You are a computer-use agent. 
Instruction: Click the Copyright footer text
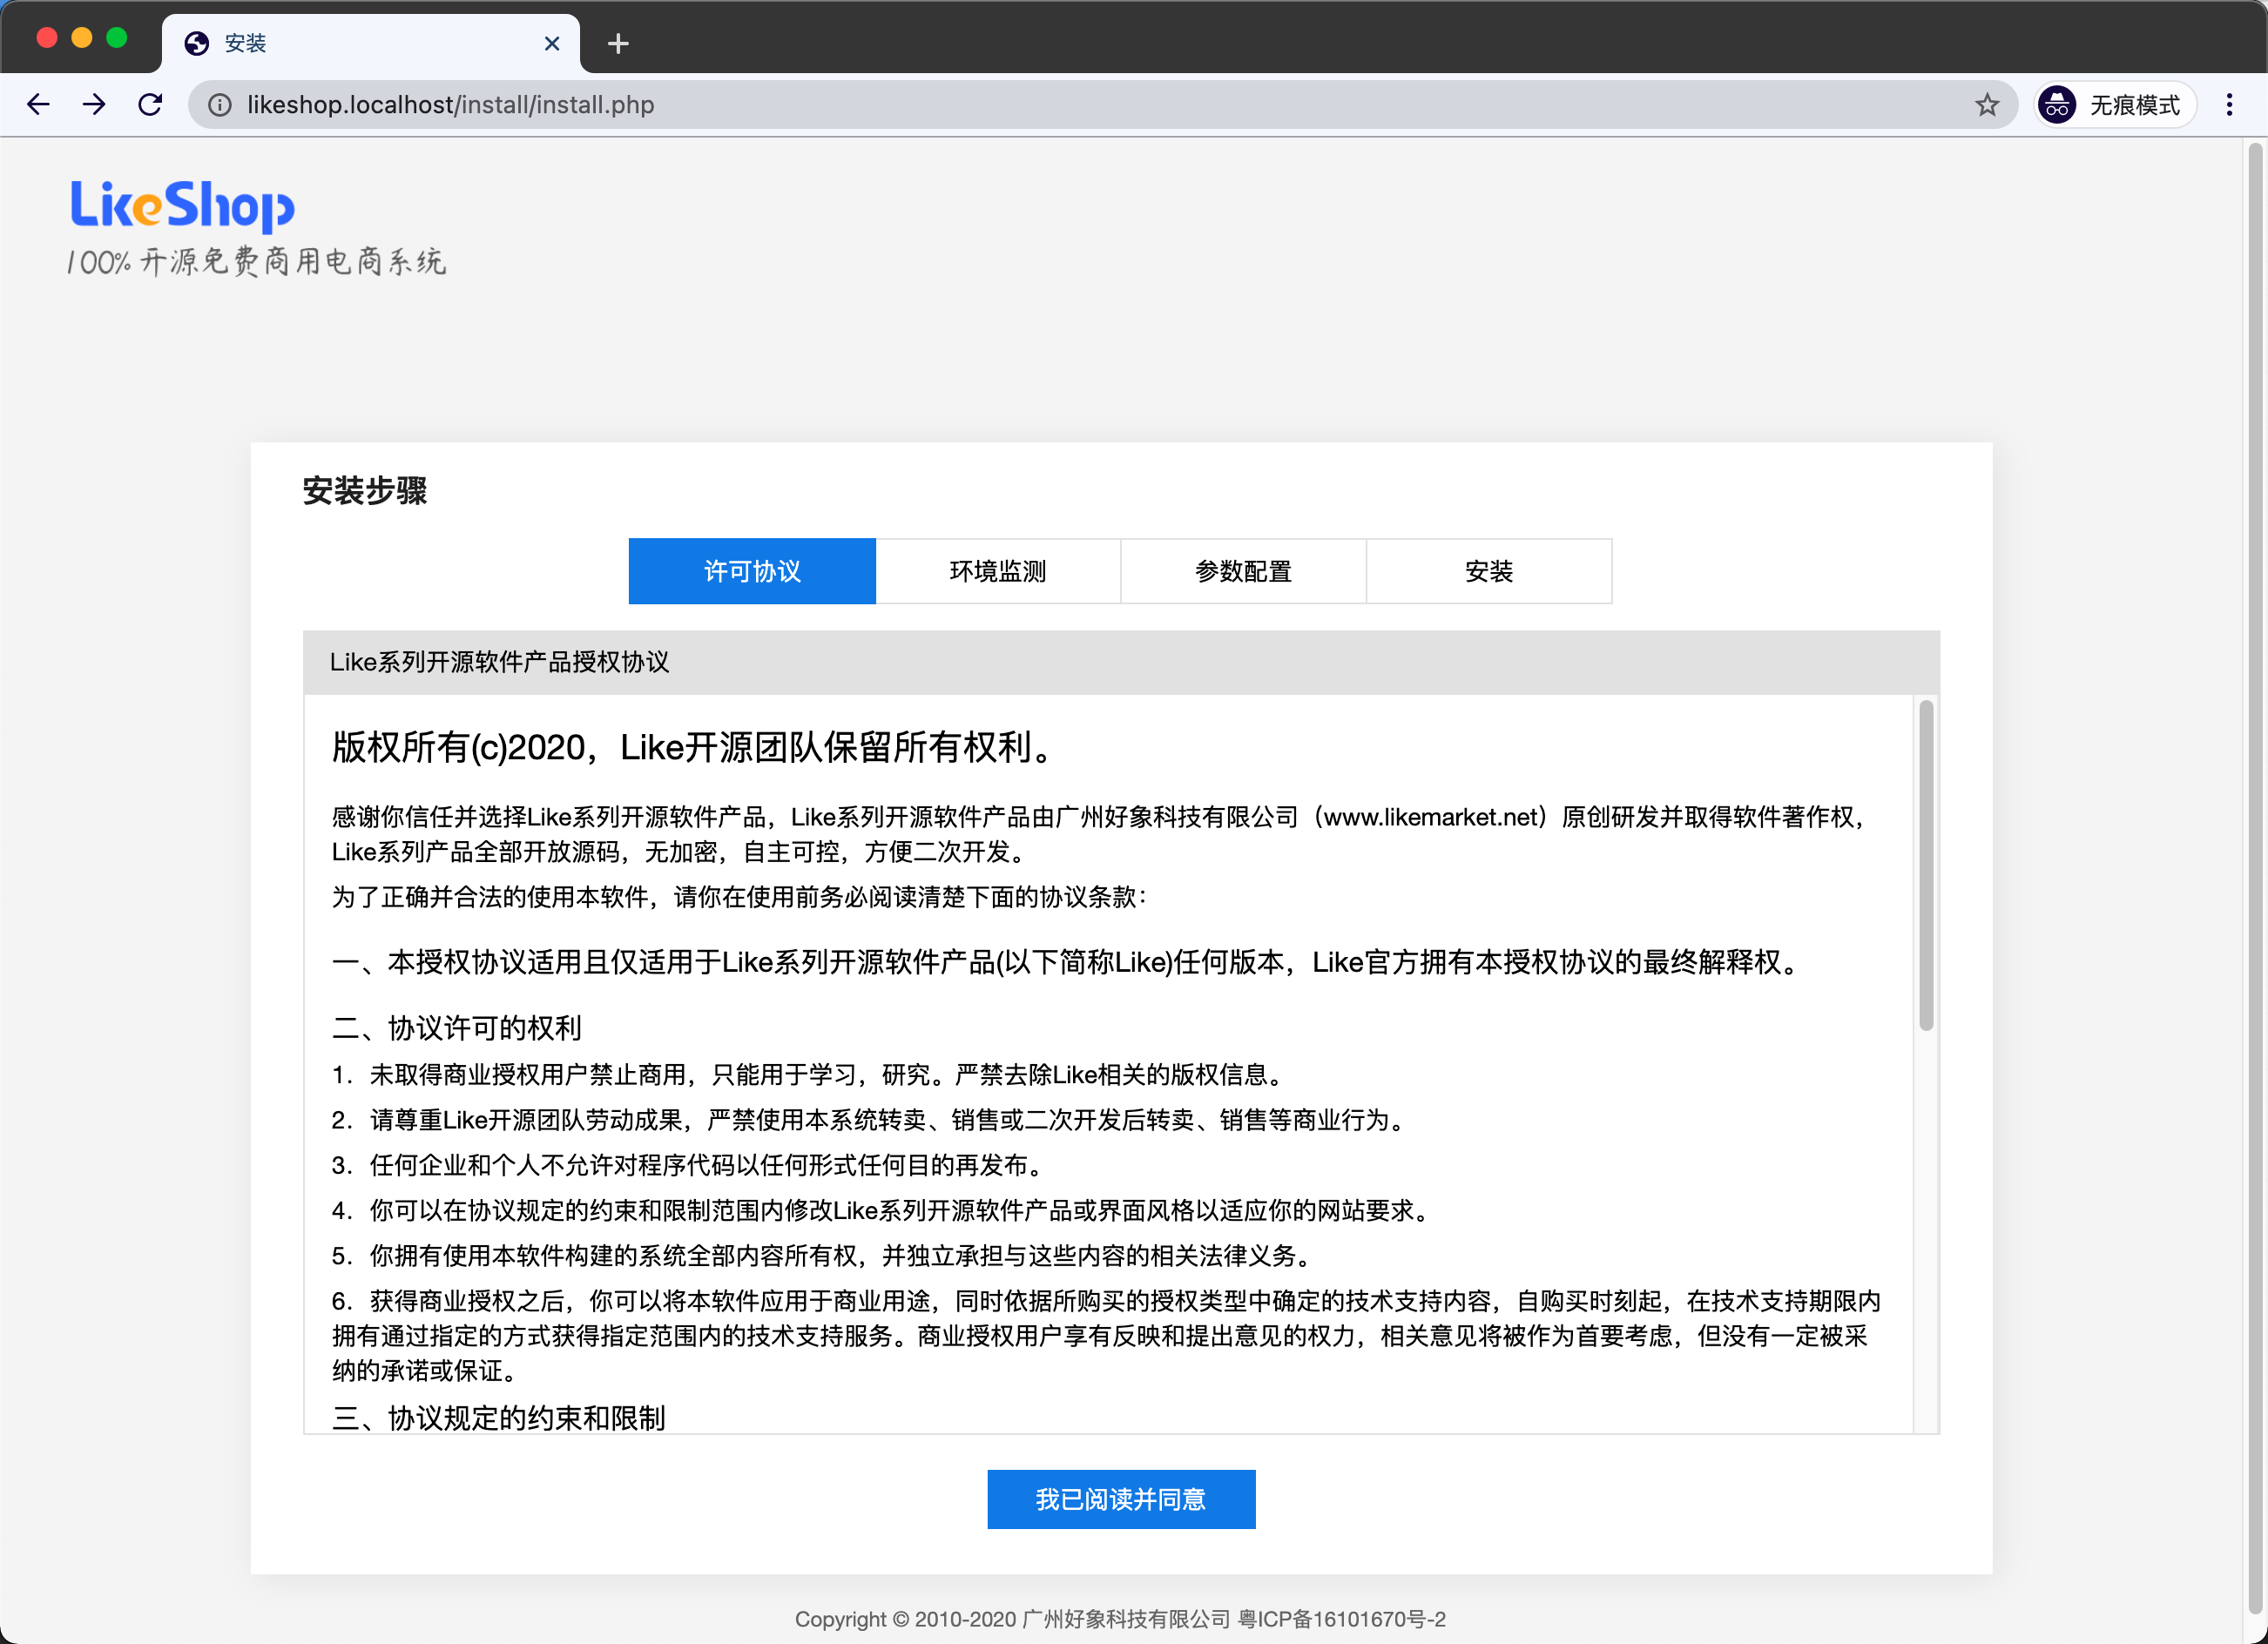[x=1120, y=1619]
